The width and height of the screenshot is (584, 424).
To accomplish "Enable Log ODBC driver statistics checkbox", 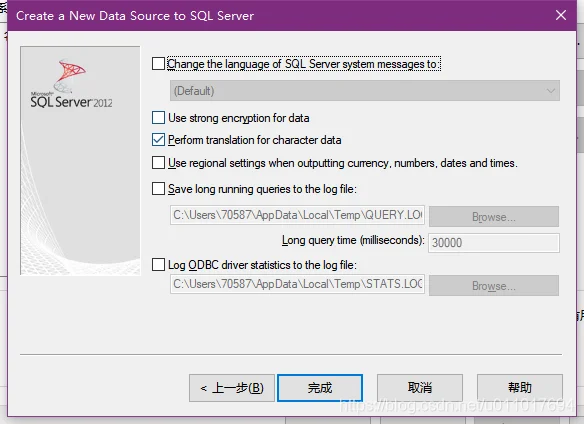I will [x=158, y=265].
